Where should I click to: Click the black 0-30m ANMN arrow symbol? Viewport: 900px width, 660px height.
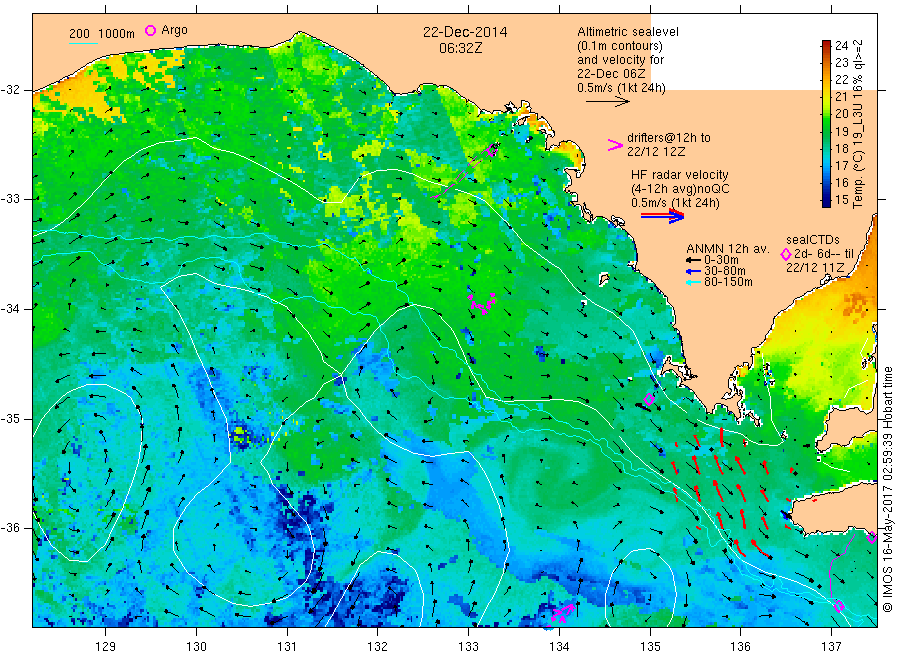[693, 260]
